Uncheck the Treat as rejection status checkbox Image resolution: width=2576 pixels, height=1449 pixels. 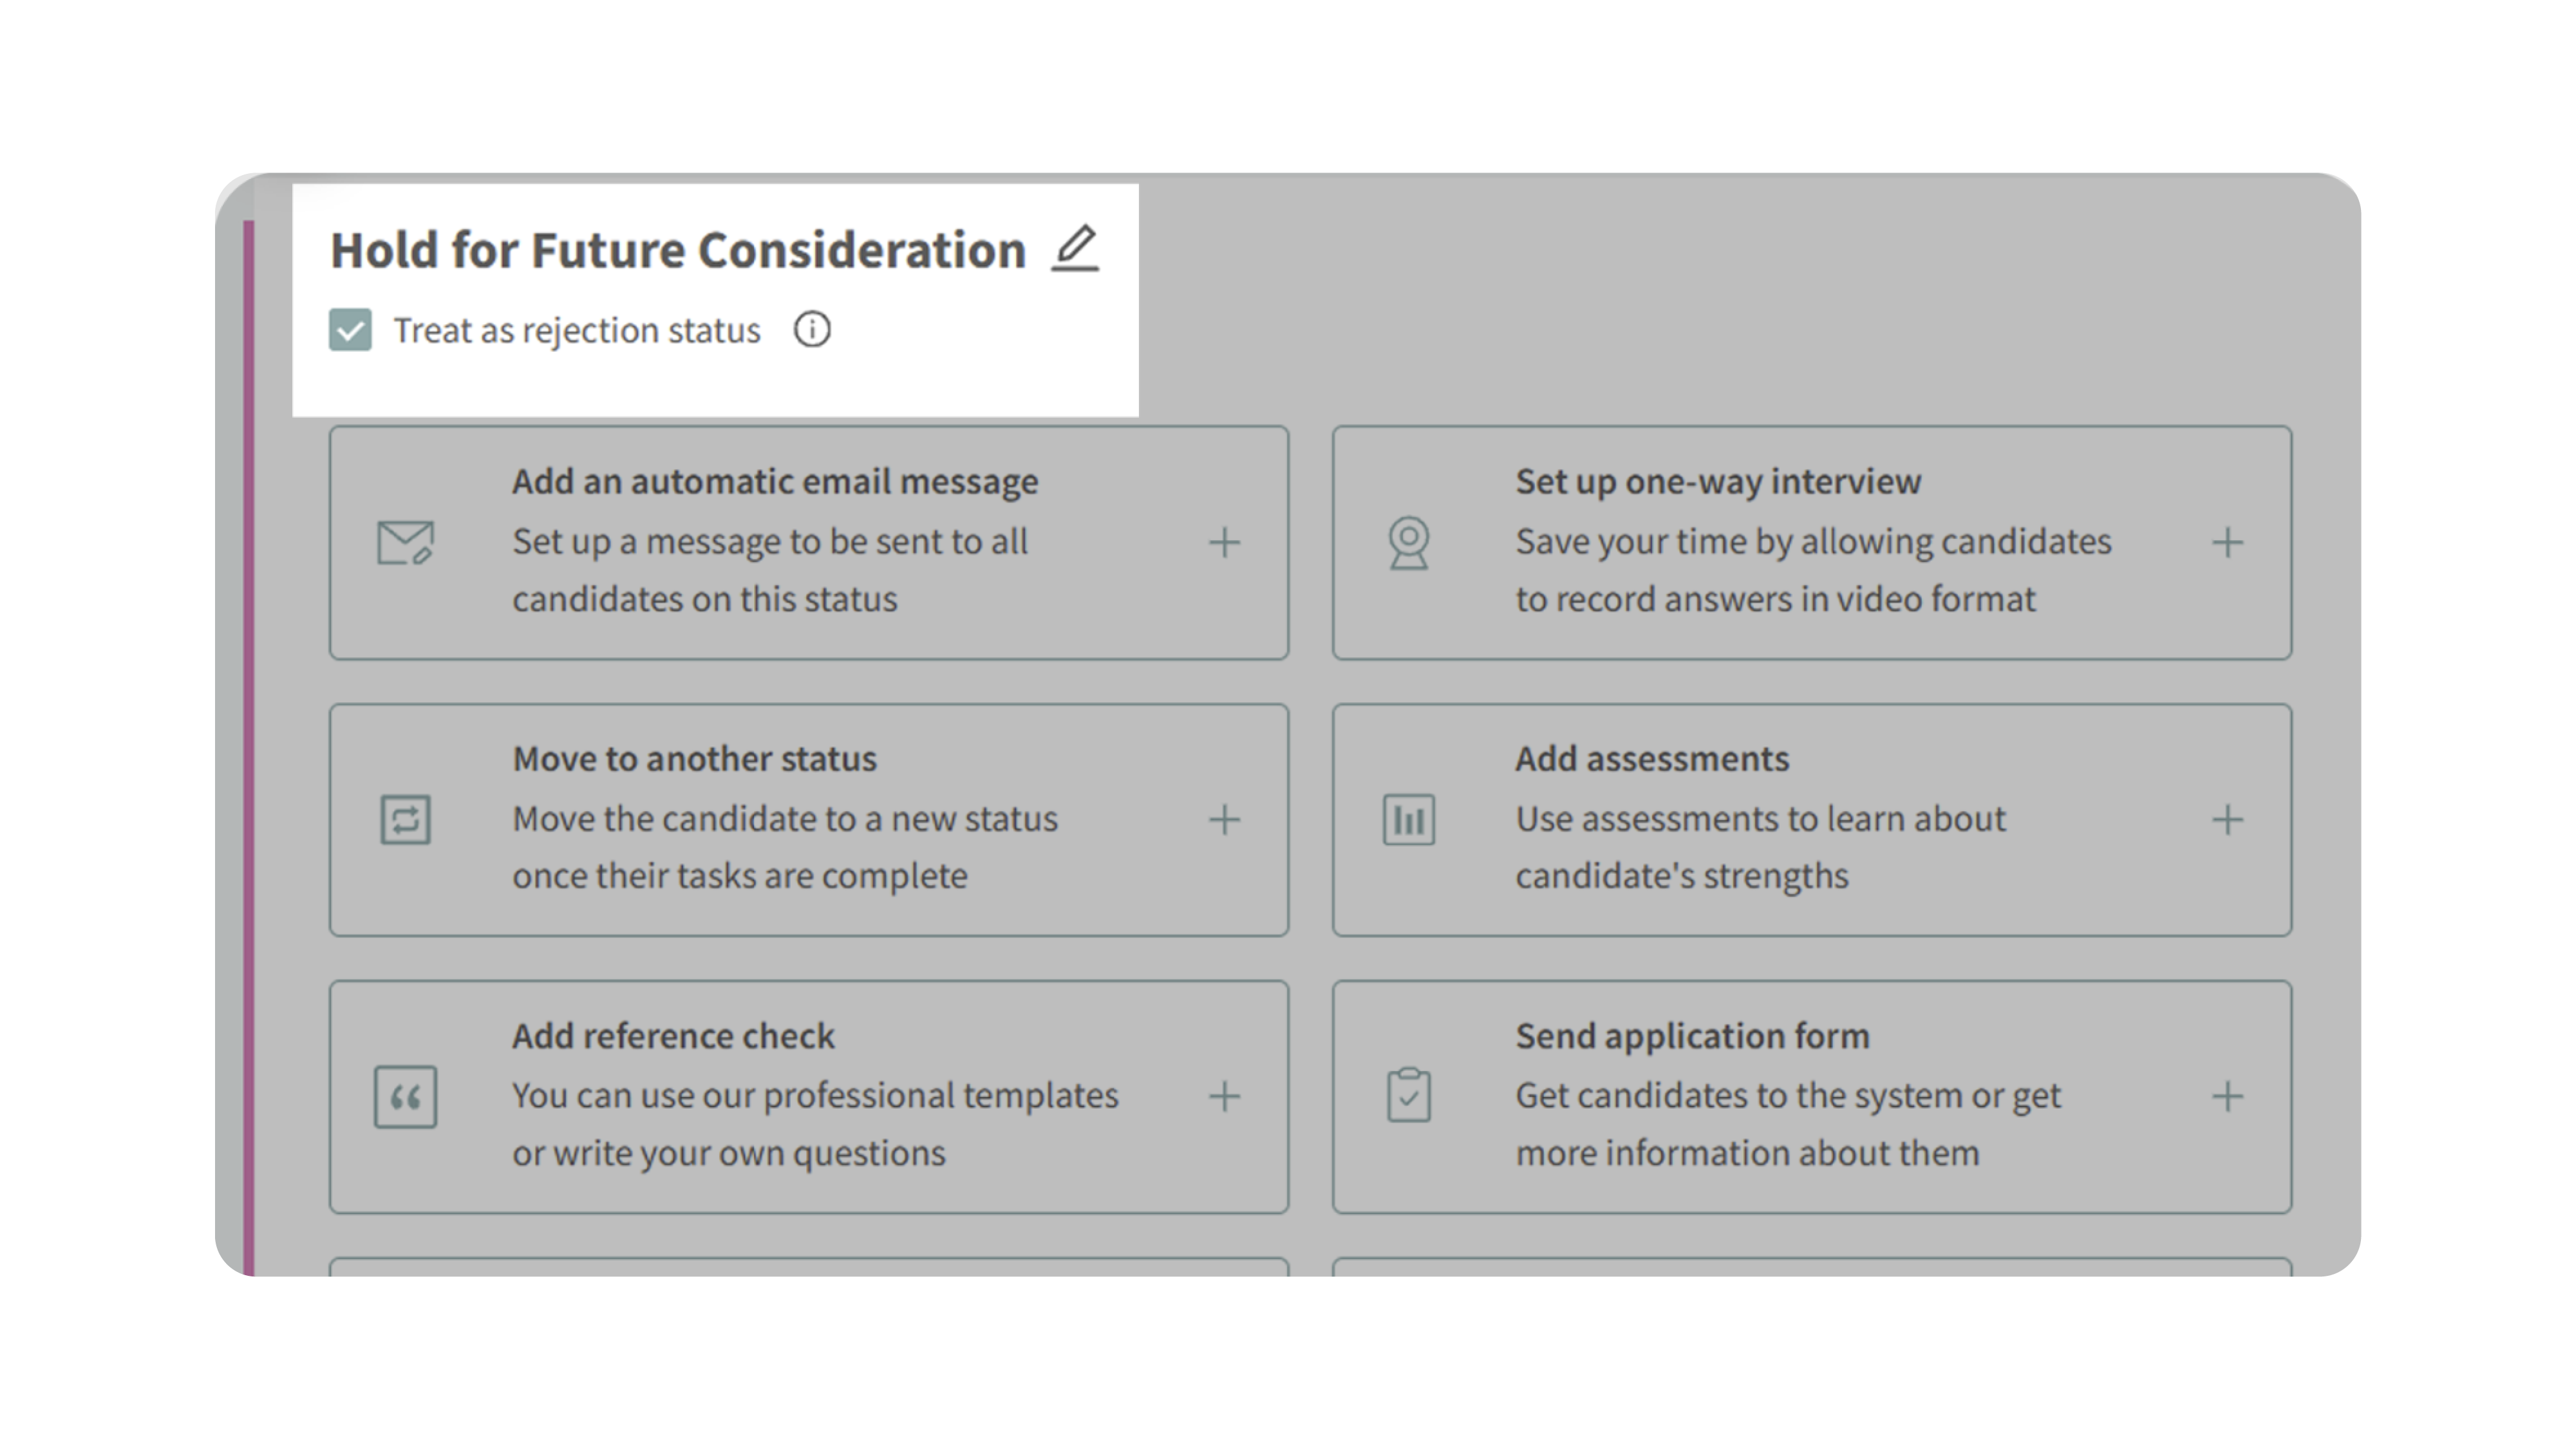tap(350, 330)
